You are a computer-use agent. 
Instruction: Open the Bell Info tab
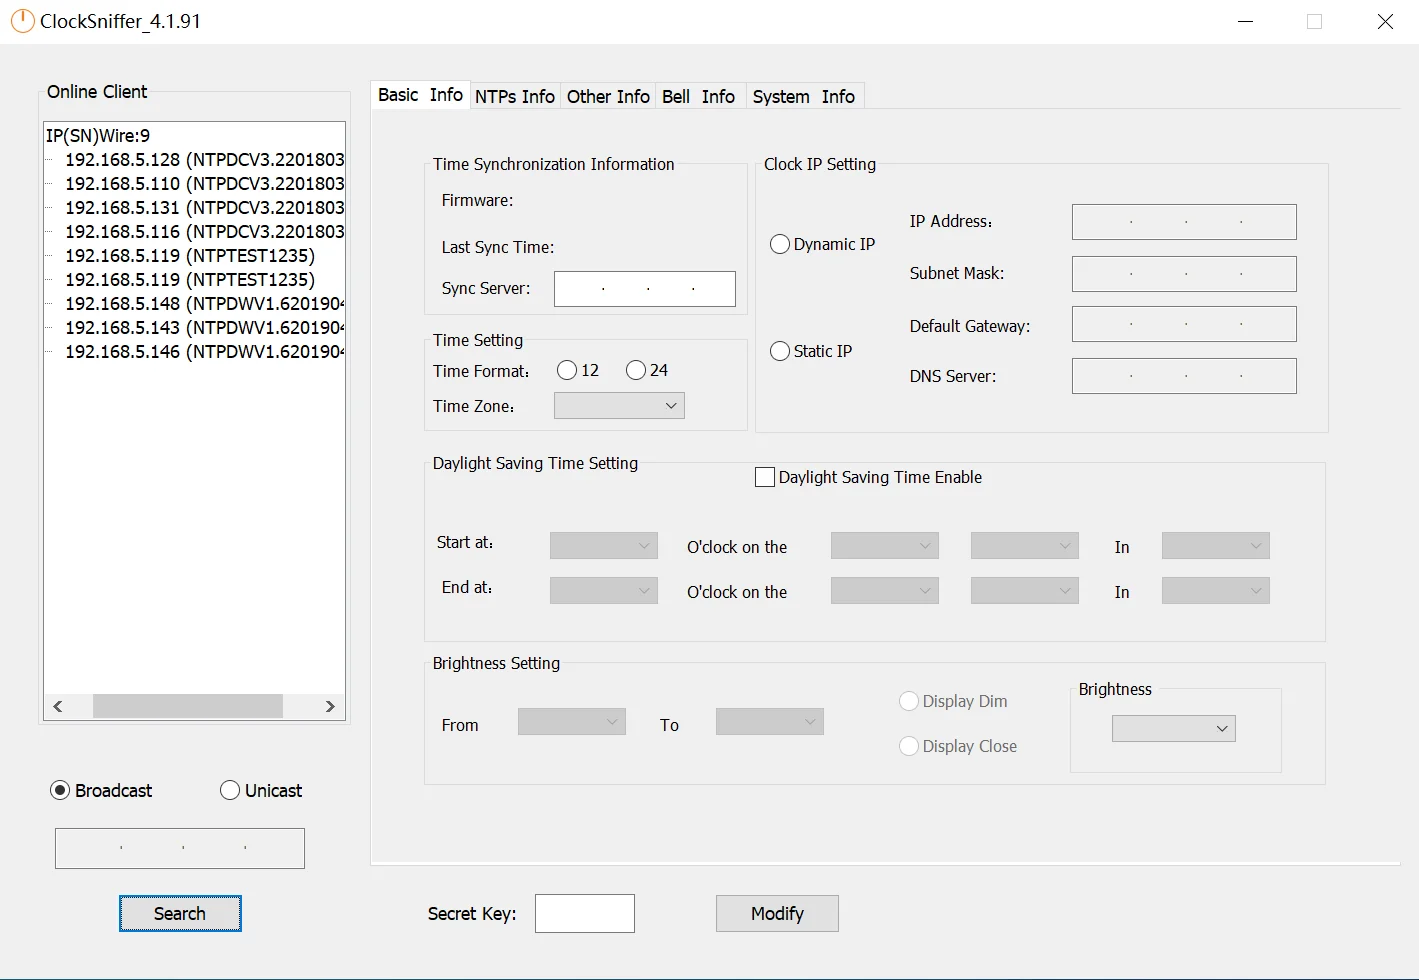698,97
